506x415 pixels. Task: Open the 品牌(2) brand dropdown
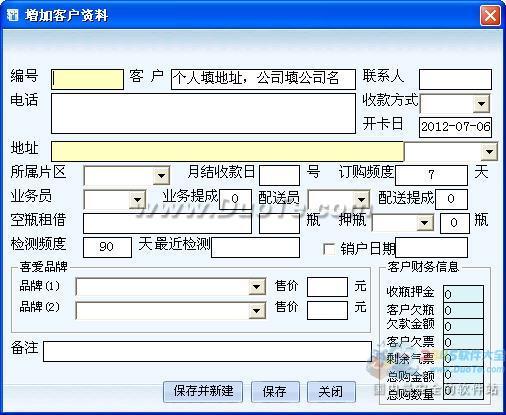[x=256, y=311]
